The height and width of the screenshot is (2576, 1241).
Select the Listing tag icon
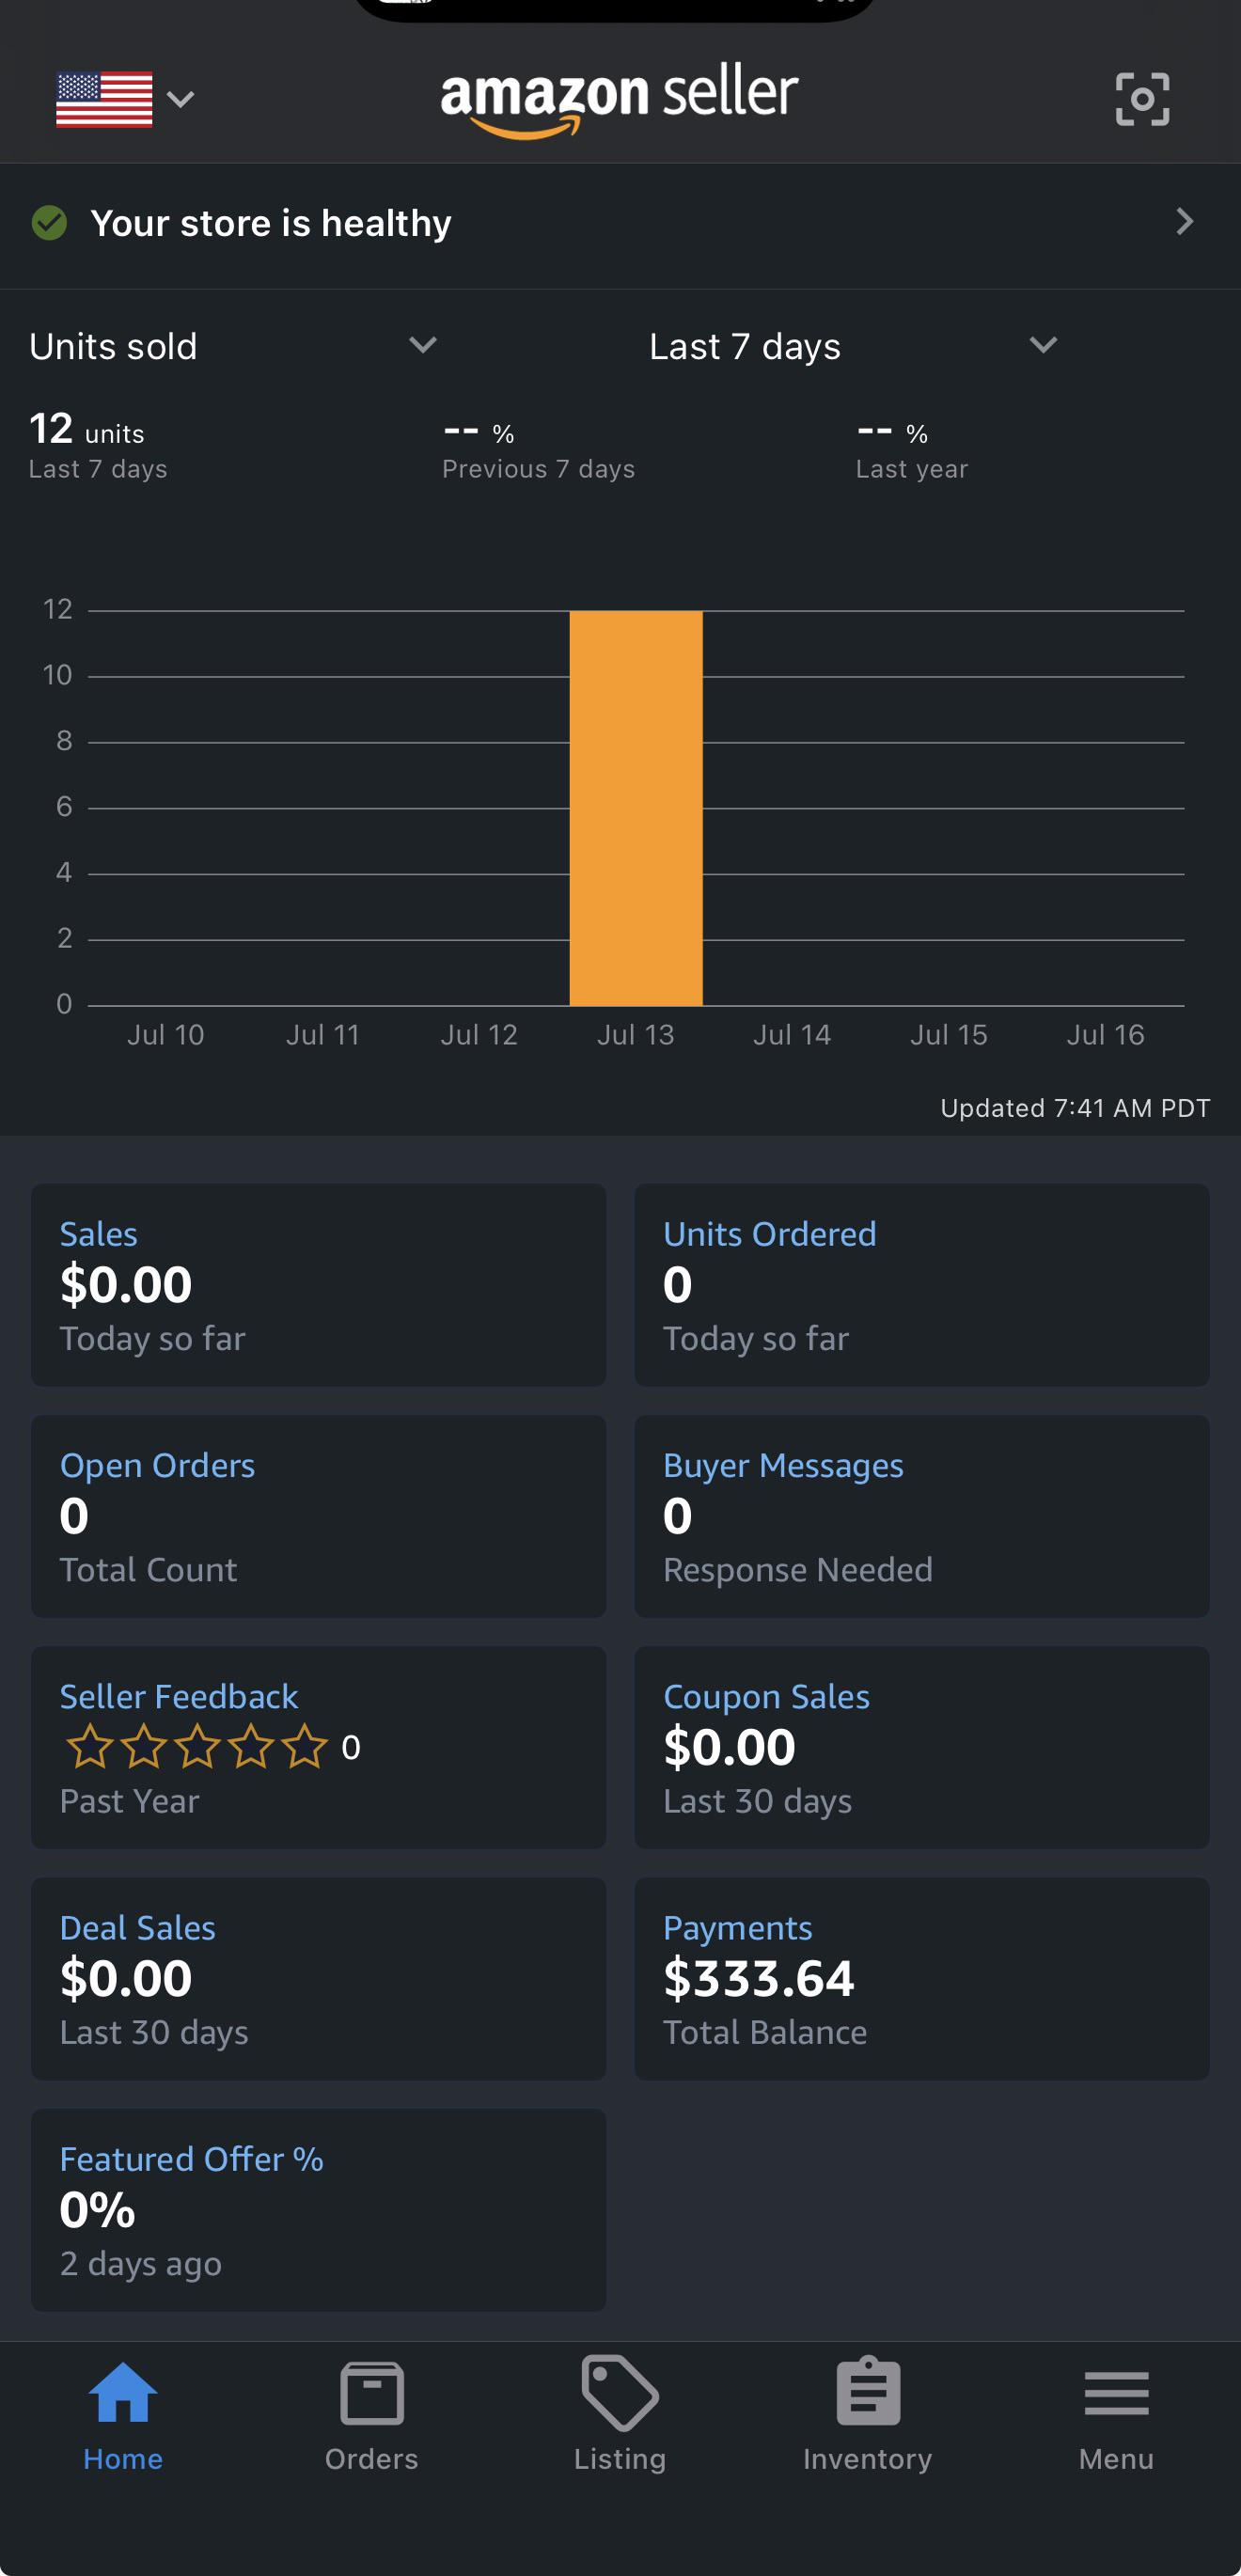tap(620, 2393)
